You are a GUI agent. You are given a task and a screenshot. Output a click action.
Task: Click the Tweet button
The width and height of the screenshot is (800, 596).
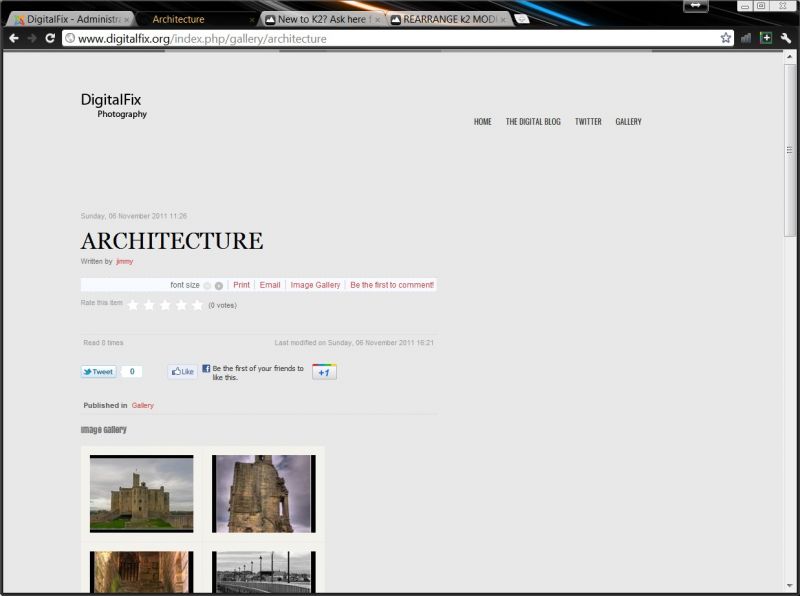(x=98, y=371)
